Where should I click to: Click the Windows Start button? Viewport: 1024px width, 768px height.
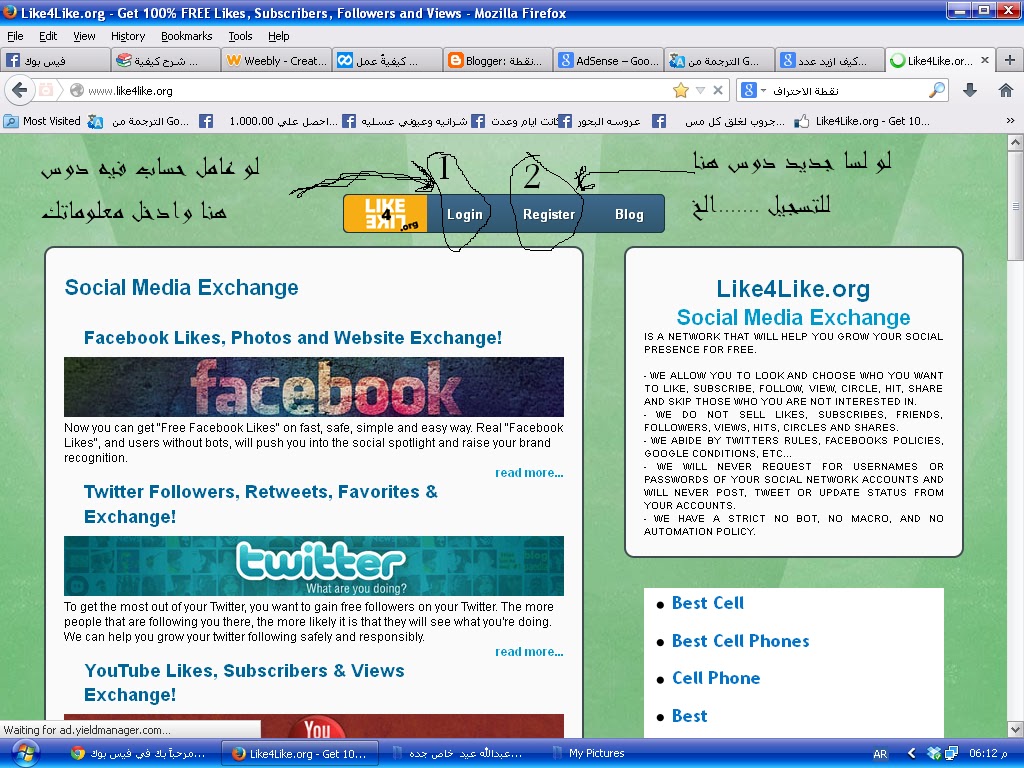23,754
